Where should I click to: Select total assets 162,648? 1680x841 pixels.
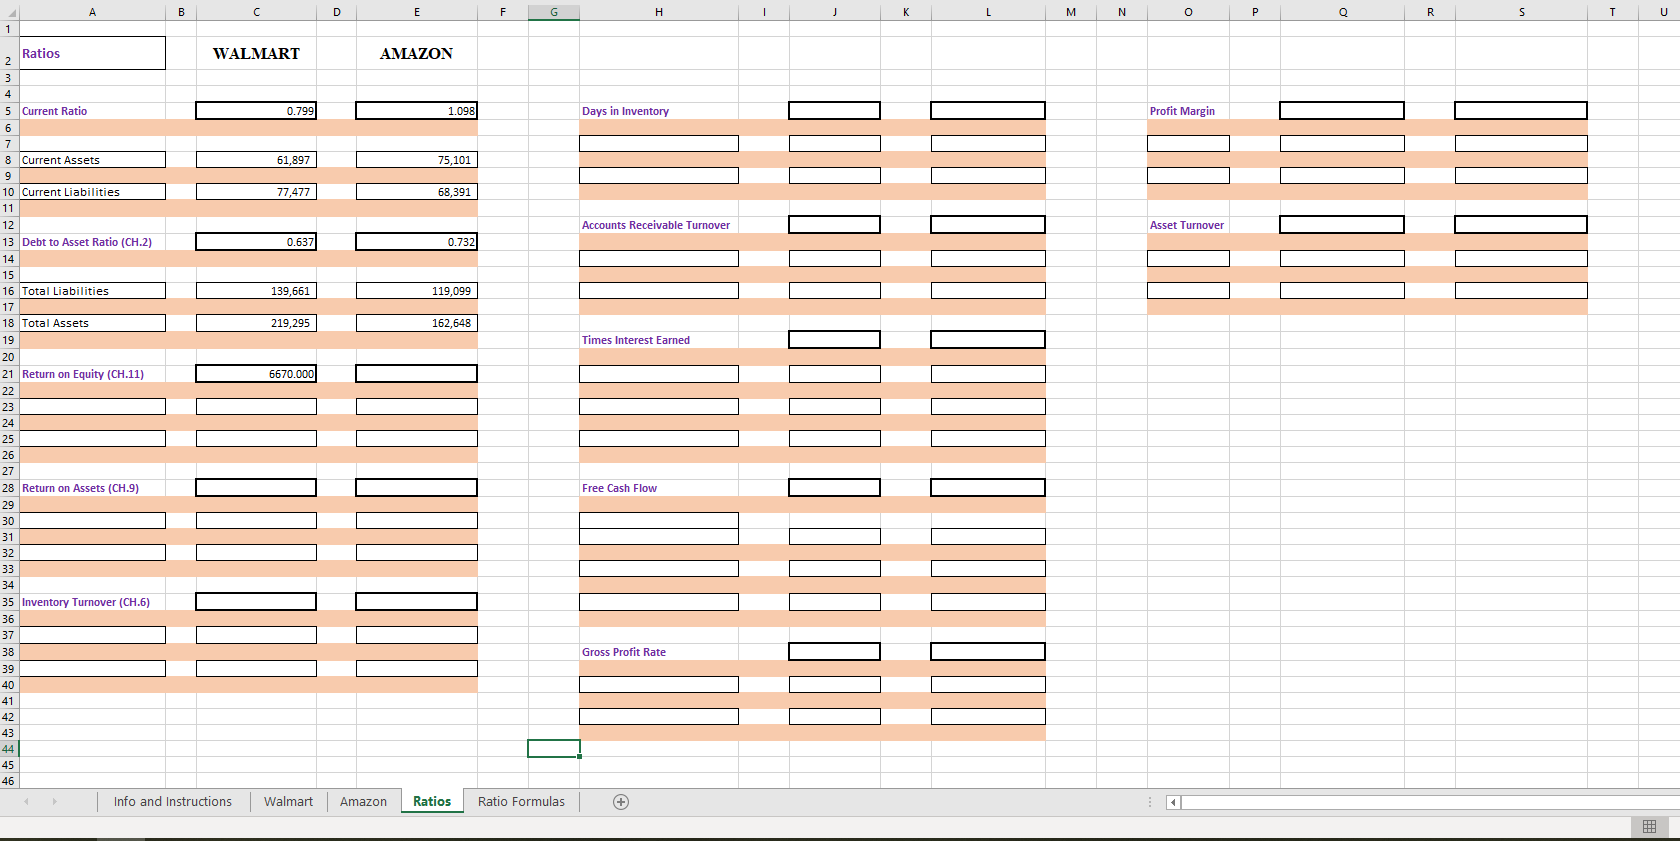[416, 323]
